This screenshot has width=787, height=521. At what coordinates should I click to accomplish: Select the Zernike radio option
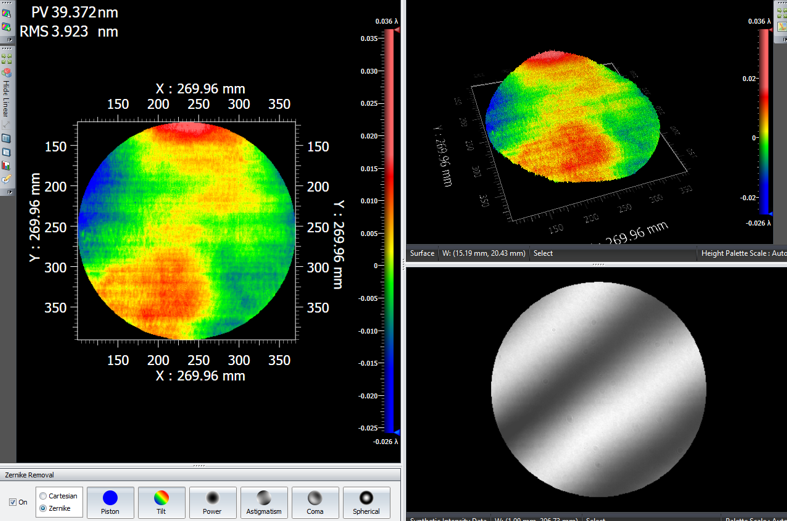43,508
